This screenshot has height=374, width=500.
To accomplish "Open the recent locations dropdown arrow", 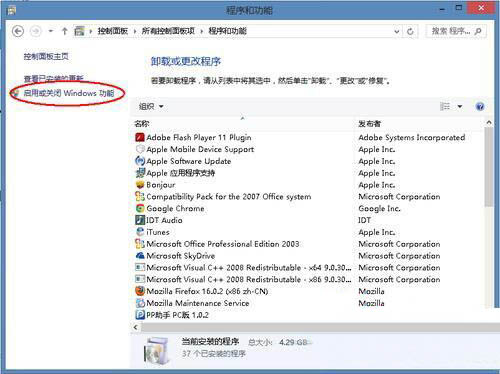I will (51, 31).
